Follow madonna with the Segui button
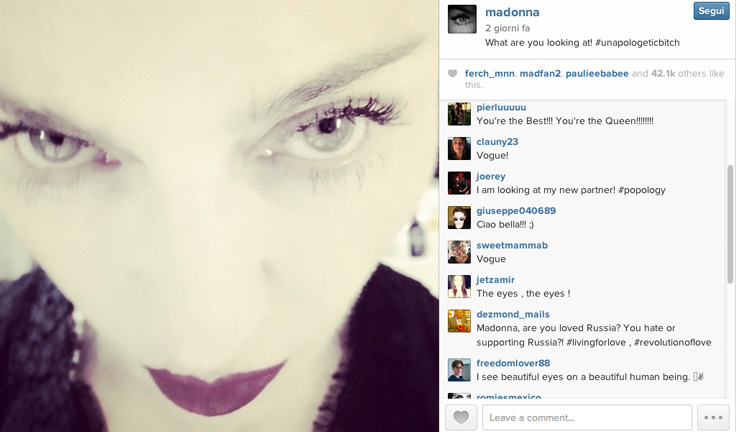736x432 pixels. click(711, 11)
